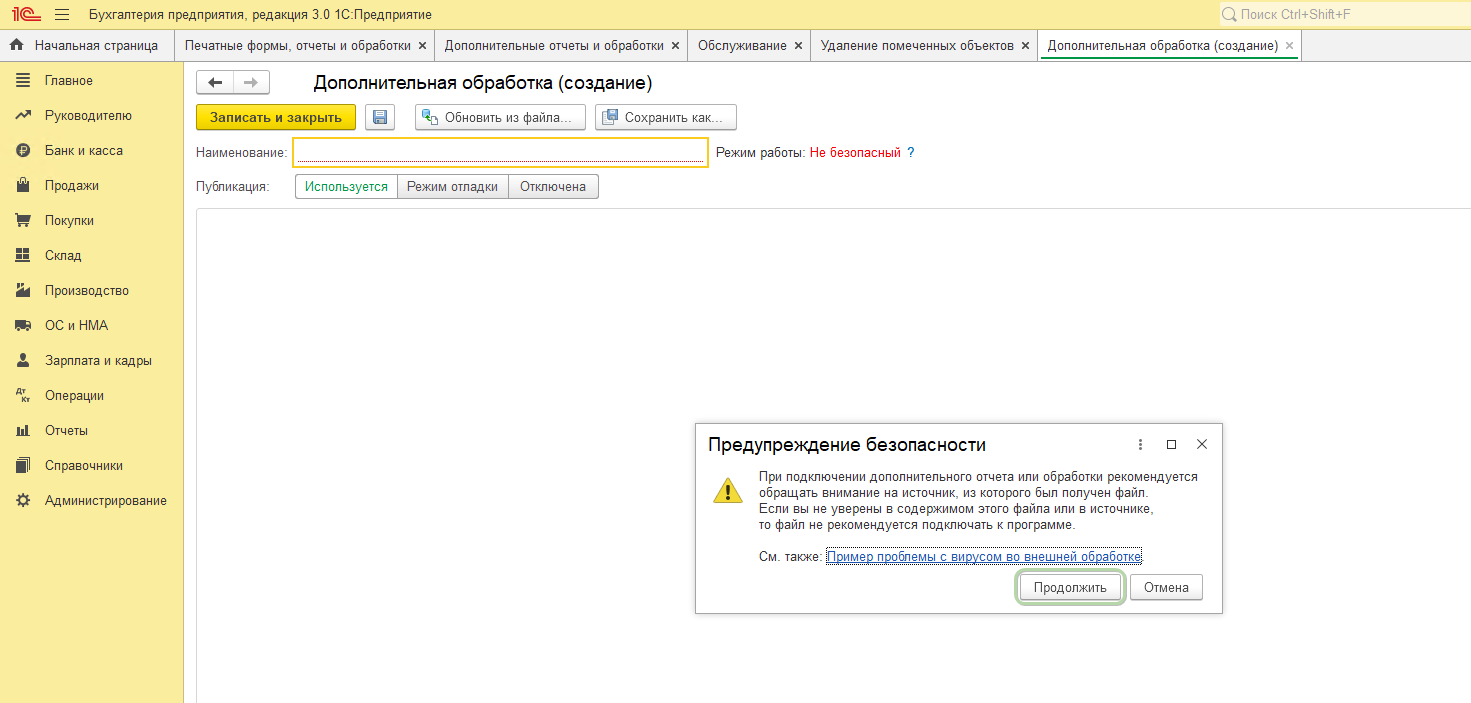This screenshot has width=1471, height=703.
Task: Click the save diskette icon button
Action: point(380,117)
